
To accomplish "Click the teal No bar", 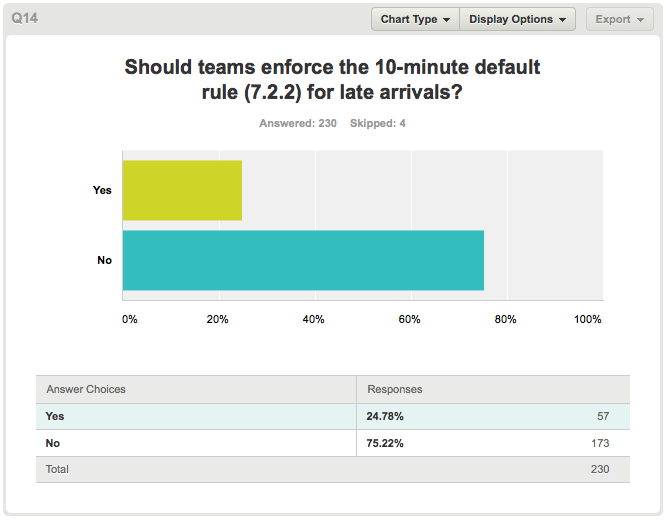I will point(303,260).
